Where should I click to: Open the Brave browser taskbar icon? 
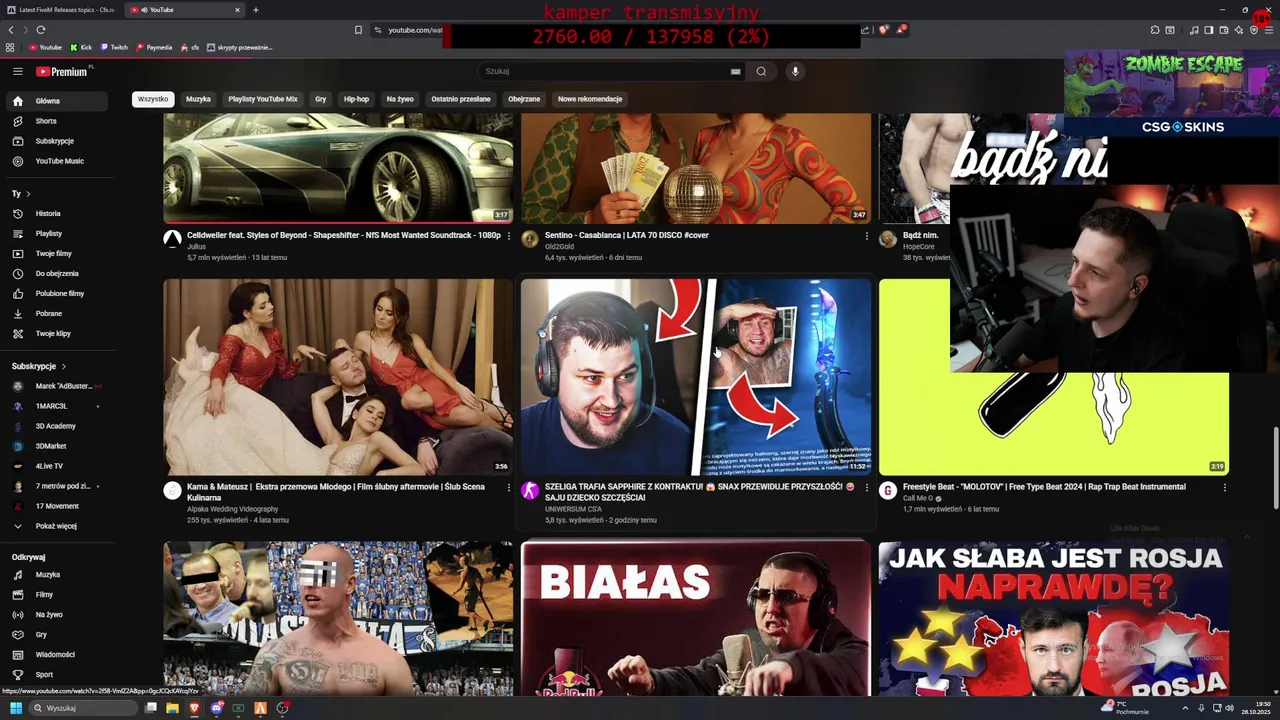(x=194, y=708)
